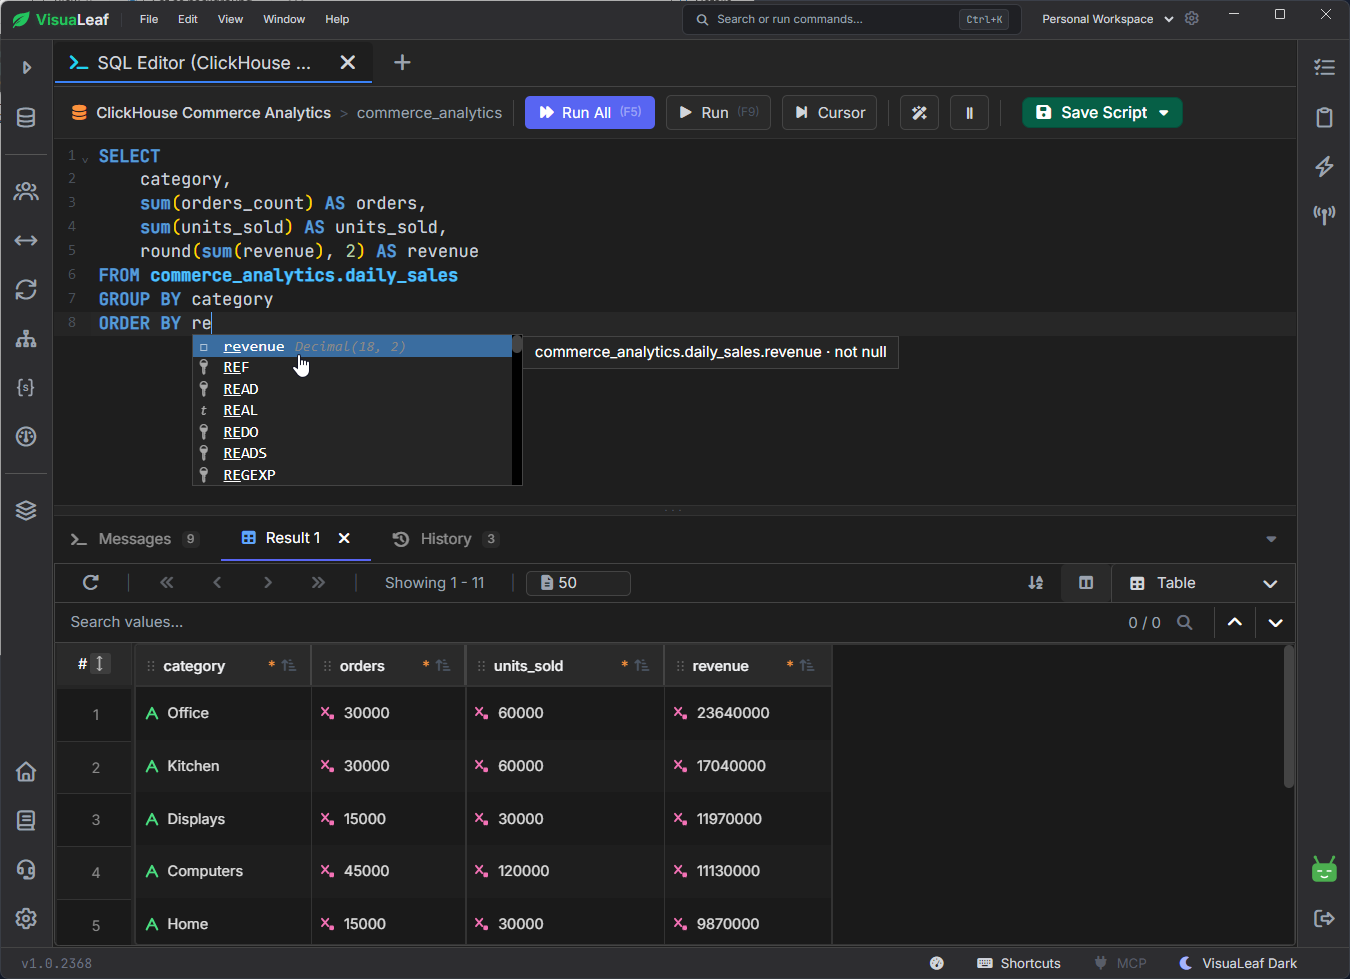1350x979 pixels.
Task: Jump to previous search match arrow
Action: [1235, 622]
